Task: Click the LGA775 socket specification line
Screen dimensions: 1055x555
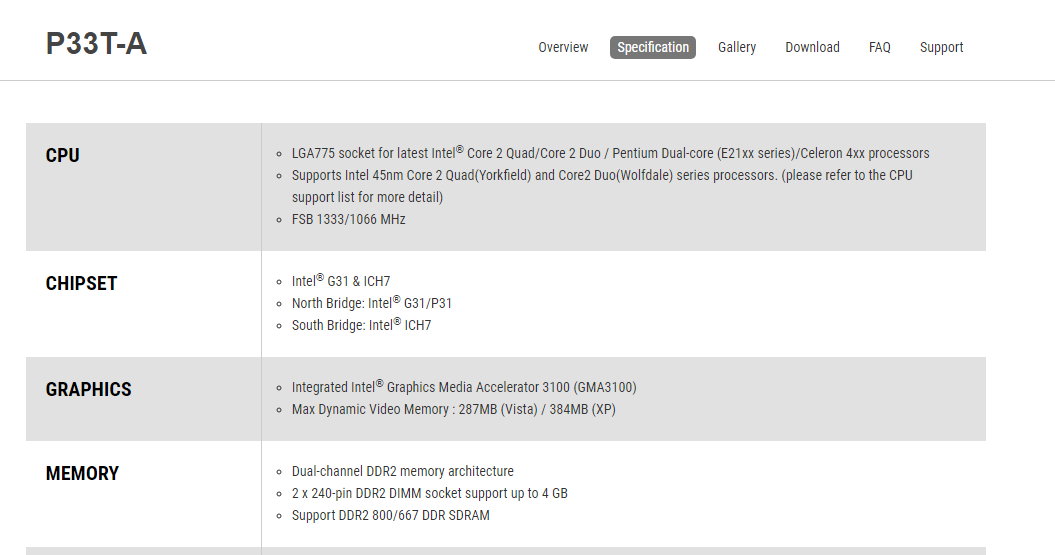Action: click(x=610, y=153)
